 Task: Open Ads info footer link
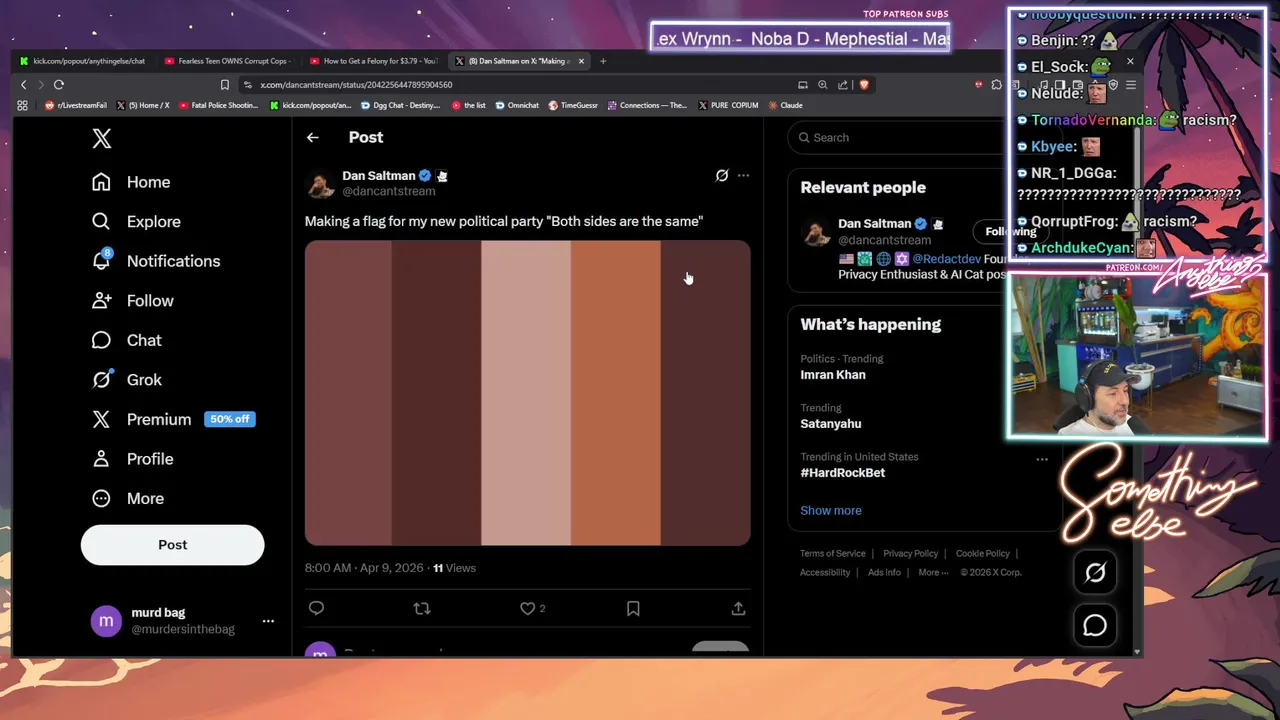coord(884,572)
